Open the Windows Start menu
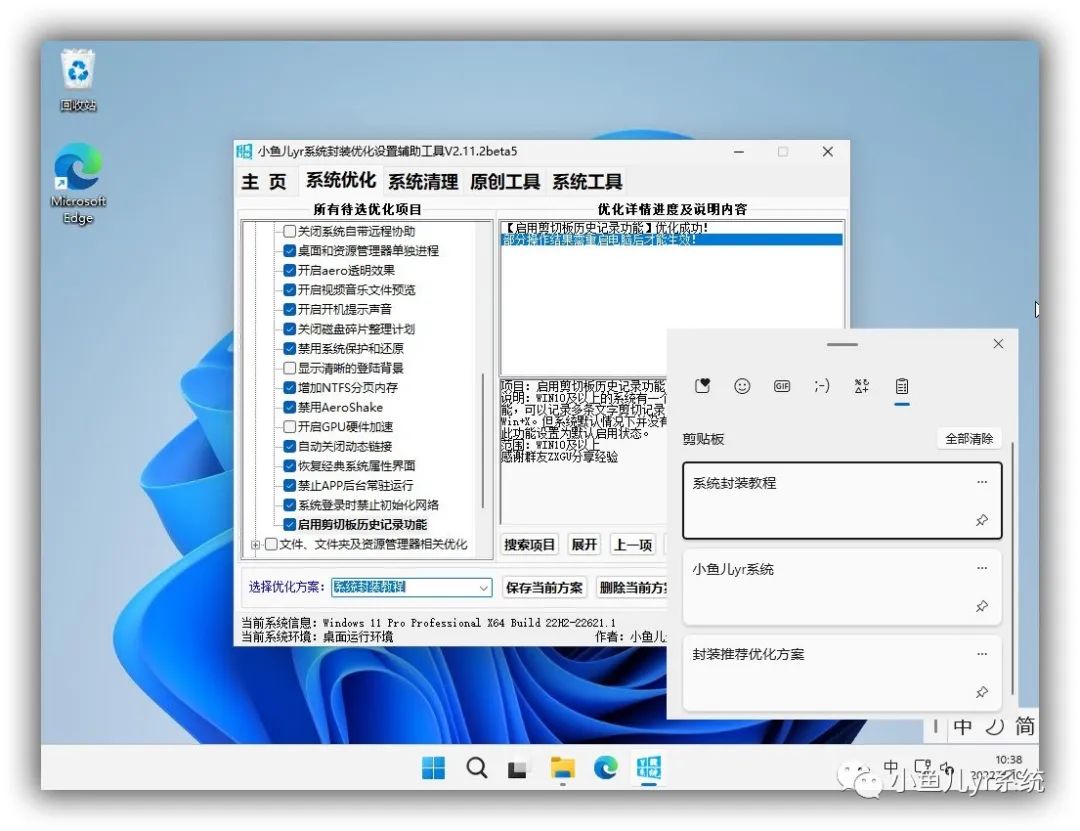 click(x=433, y=768)
